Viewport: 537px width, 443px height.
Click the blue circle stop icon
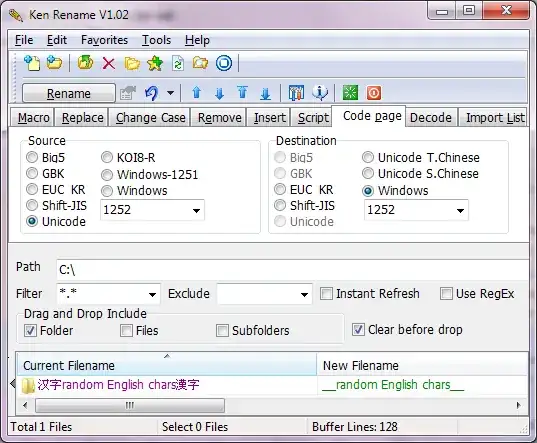[x=224, y=63]
